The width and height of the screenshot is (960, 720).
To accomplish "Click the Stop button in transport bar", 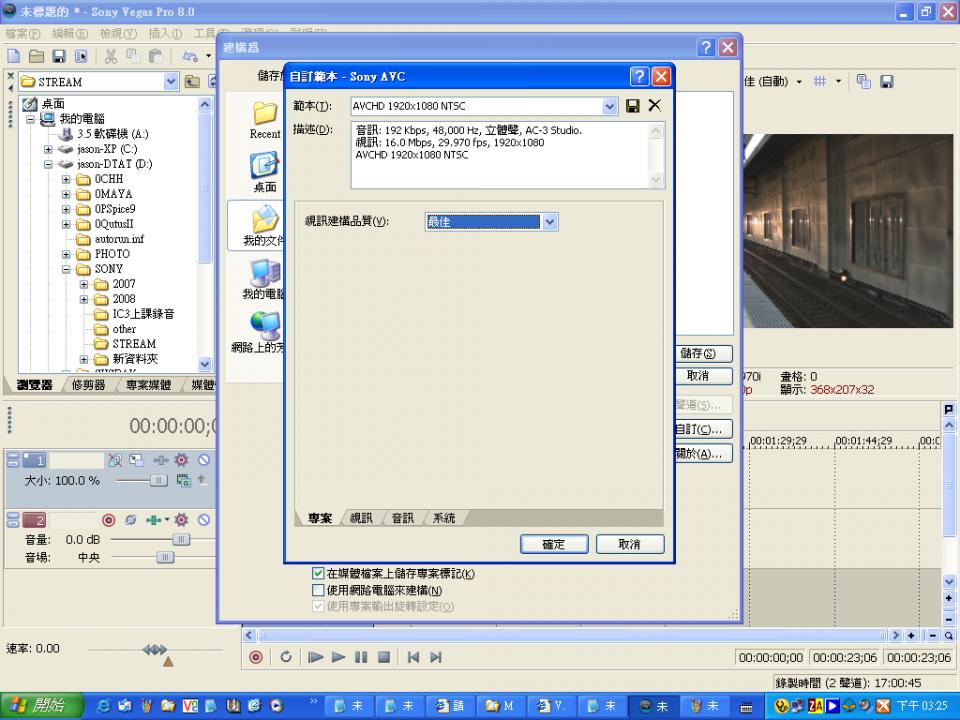I will point(384,657).
